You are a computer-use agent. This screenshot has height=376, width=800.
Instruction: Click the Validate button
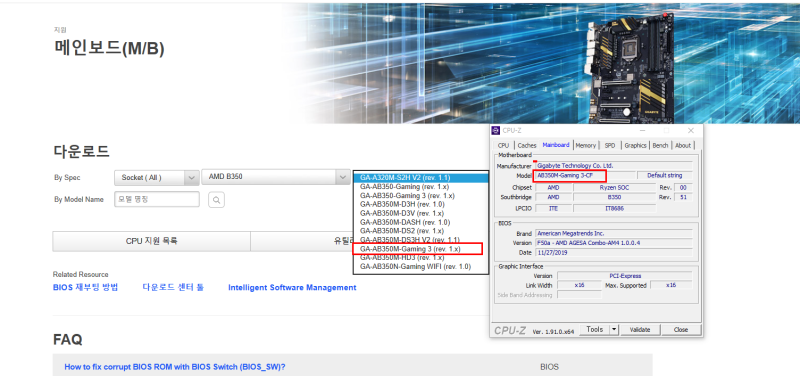[640, 330]
